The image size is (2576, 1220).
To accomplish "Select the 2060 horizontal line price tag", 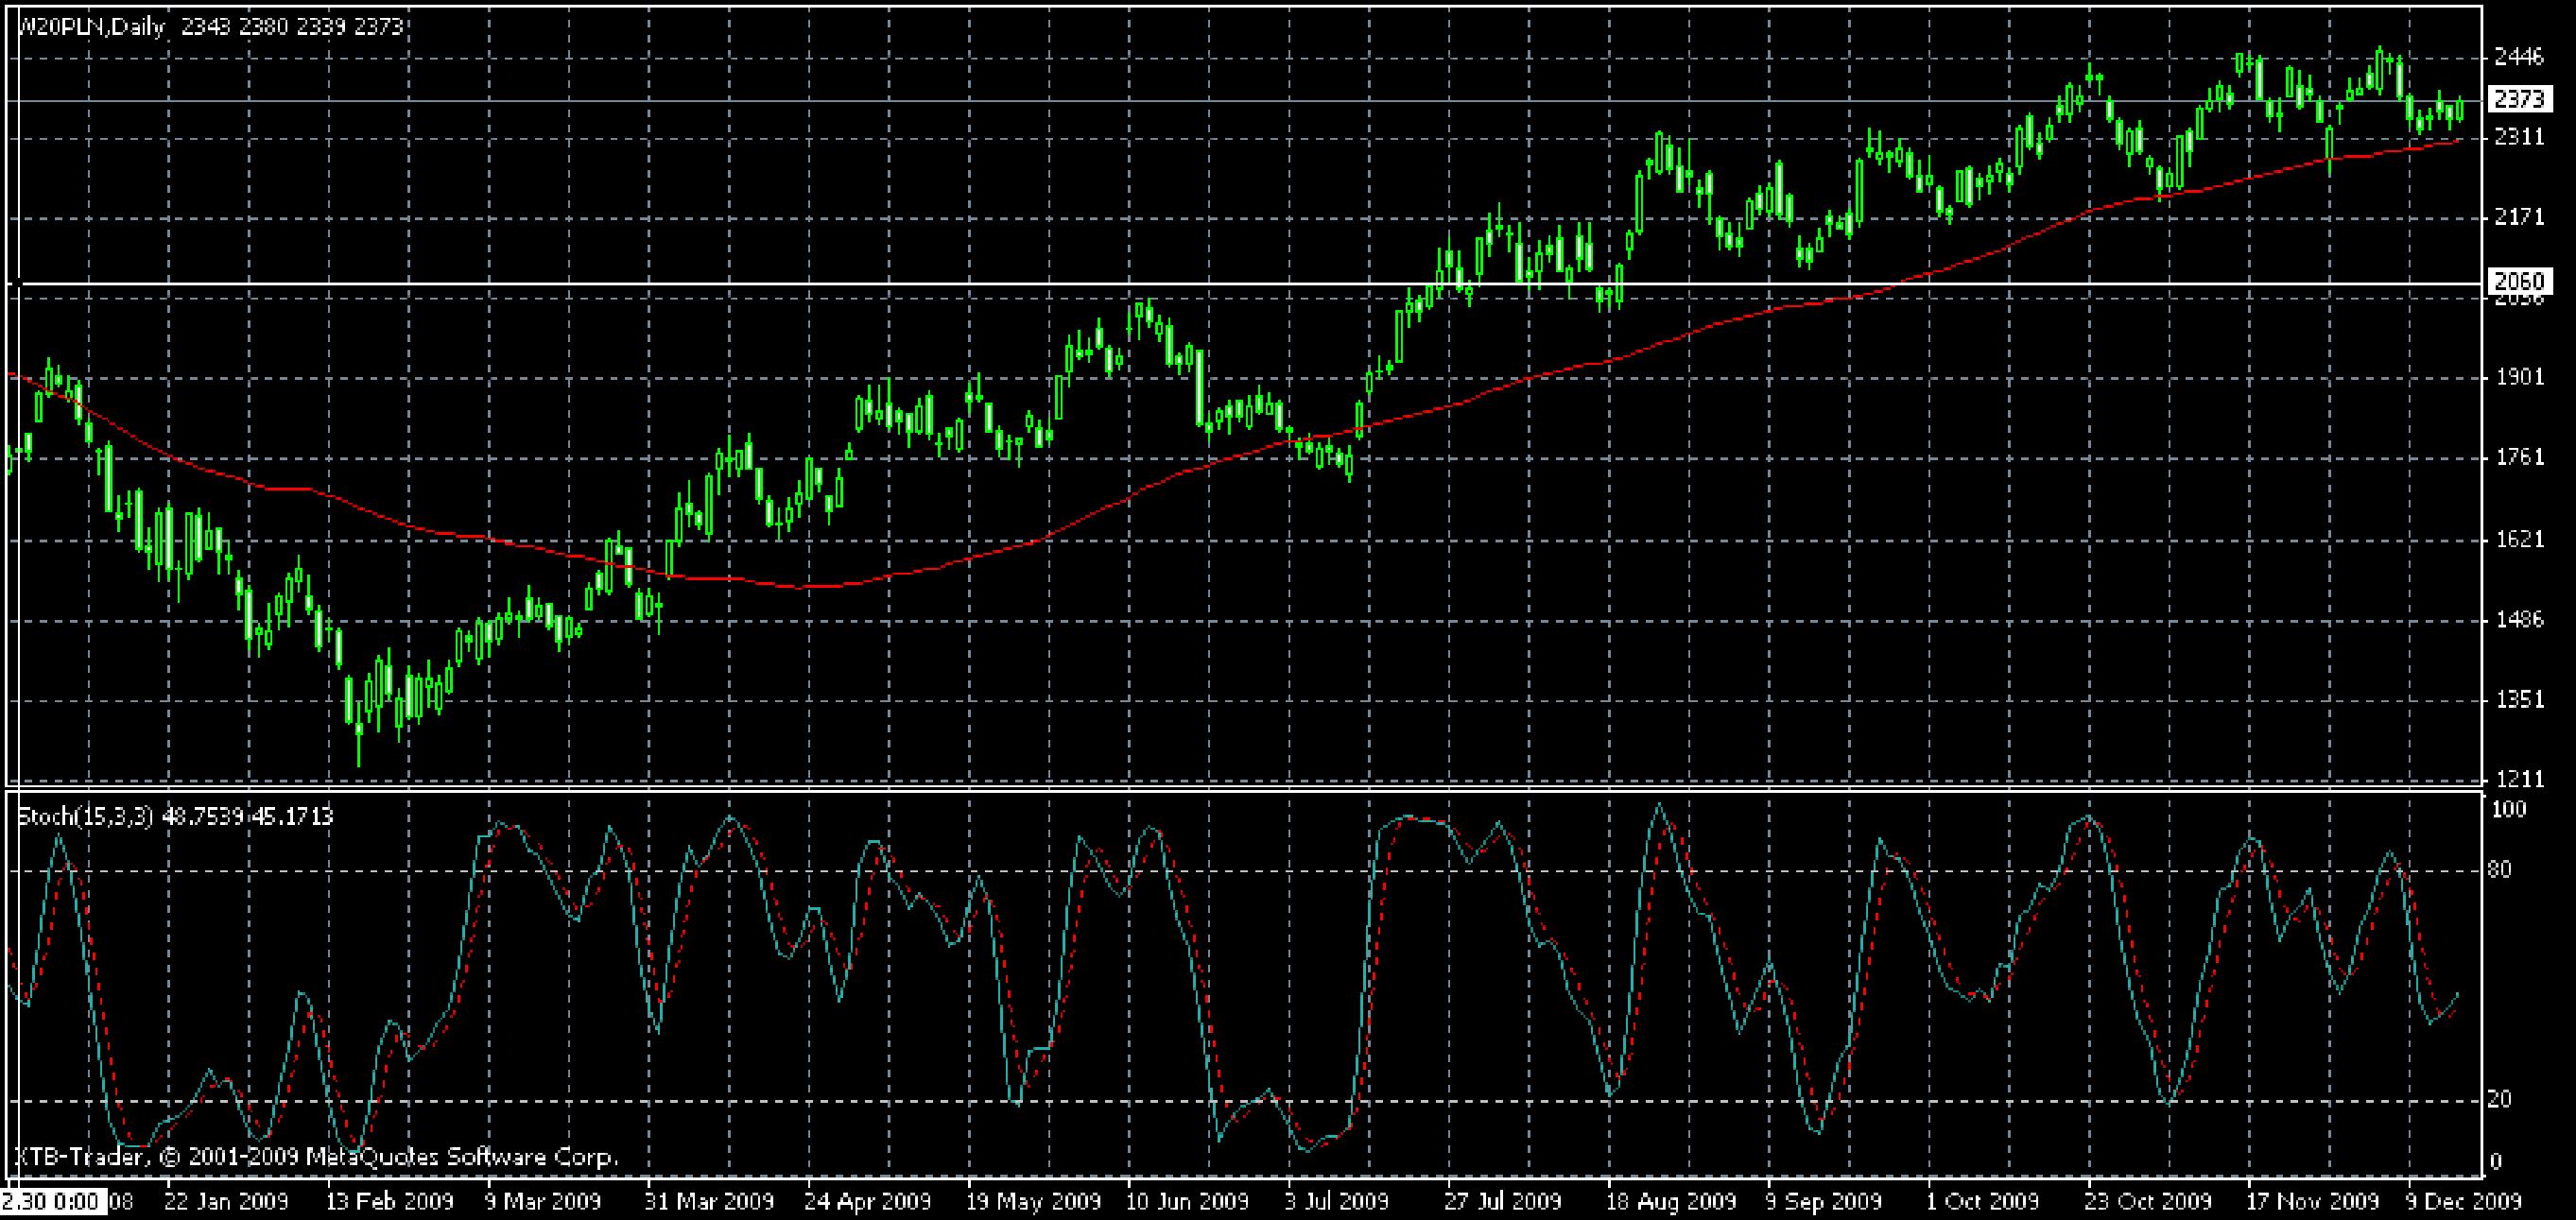I will (x=2520, y=280).
